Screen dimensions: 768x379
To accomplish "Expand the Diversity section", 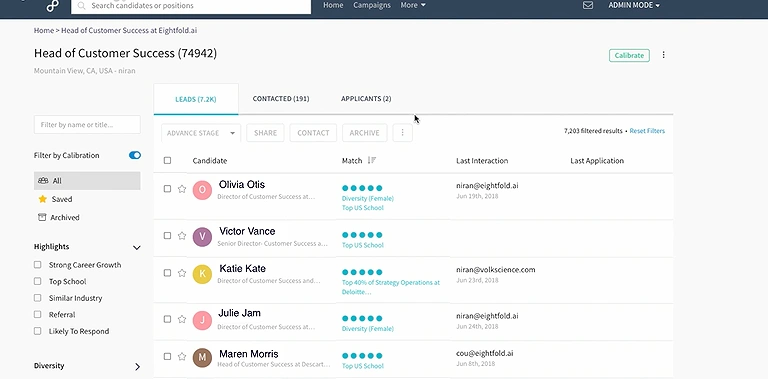I will click(x=137, y=366).
